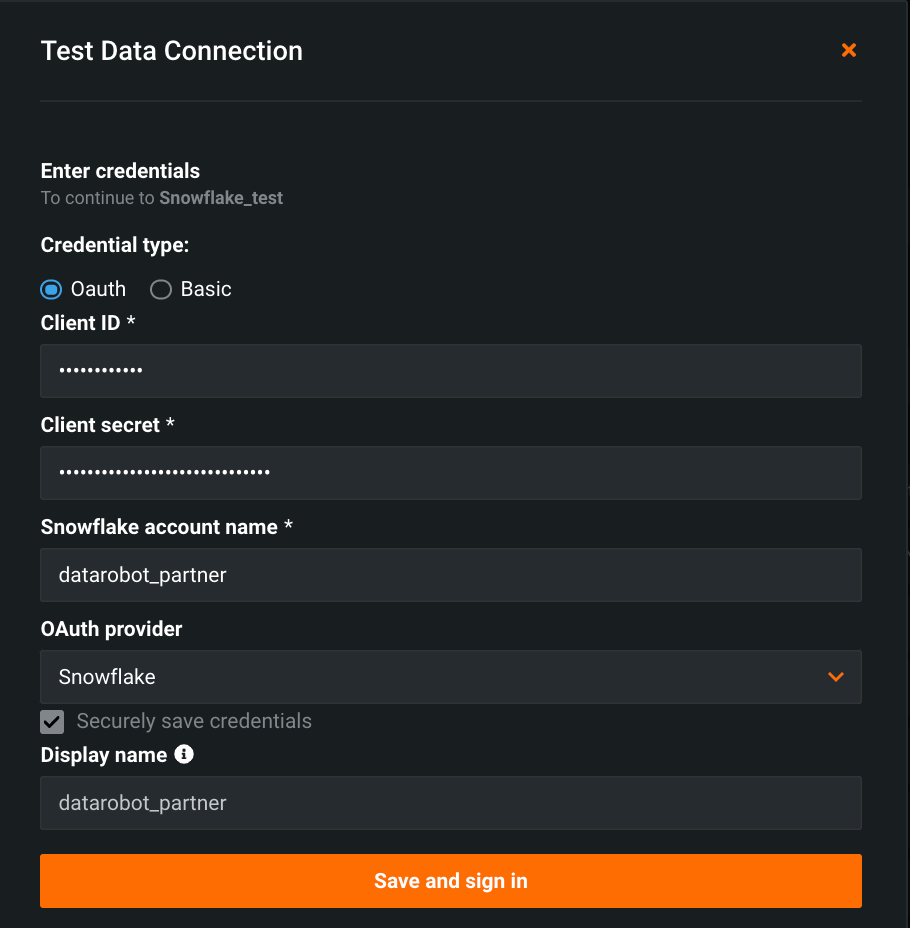This screenshot has height=928, width=910.
Task: Click the Snowflake account name label
Action: click(159, 527)
